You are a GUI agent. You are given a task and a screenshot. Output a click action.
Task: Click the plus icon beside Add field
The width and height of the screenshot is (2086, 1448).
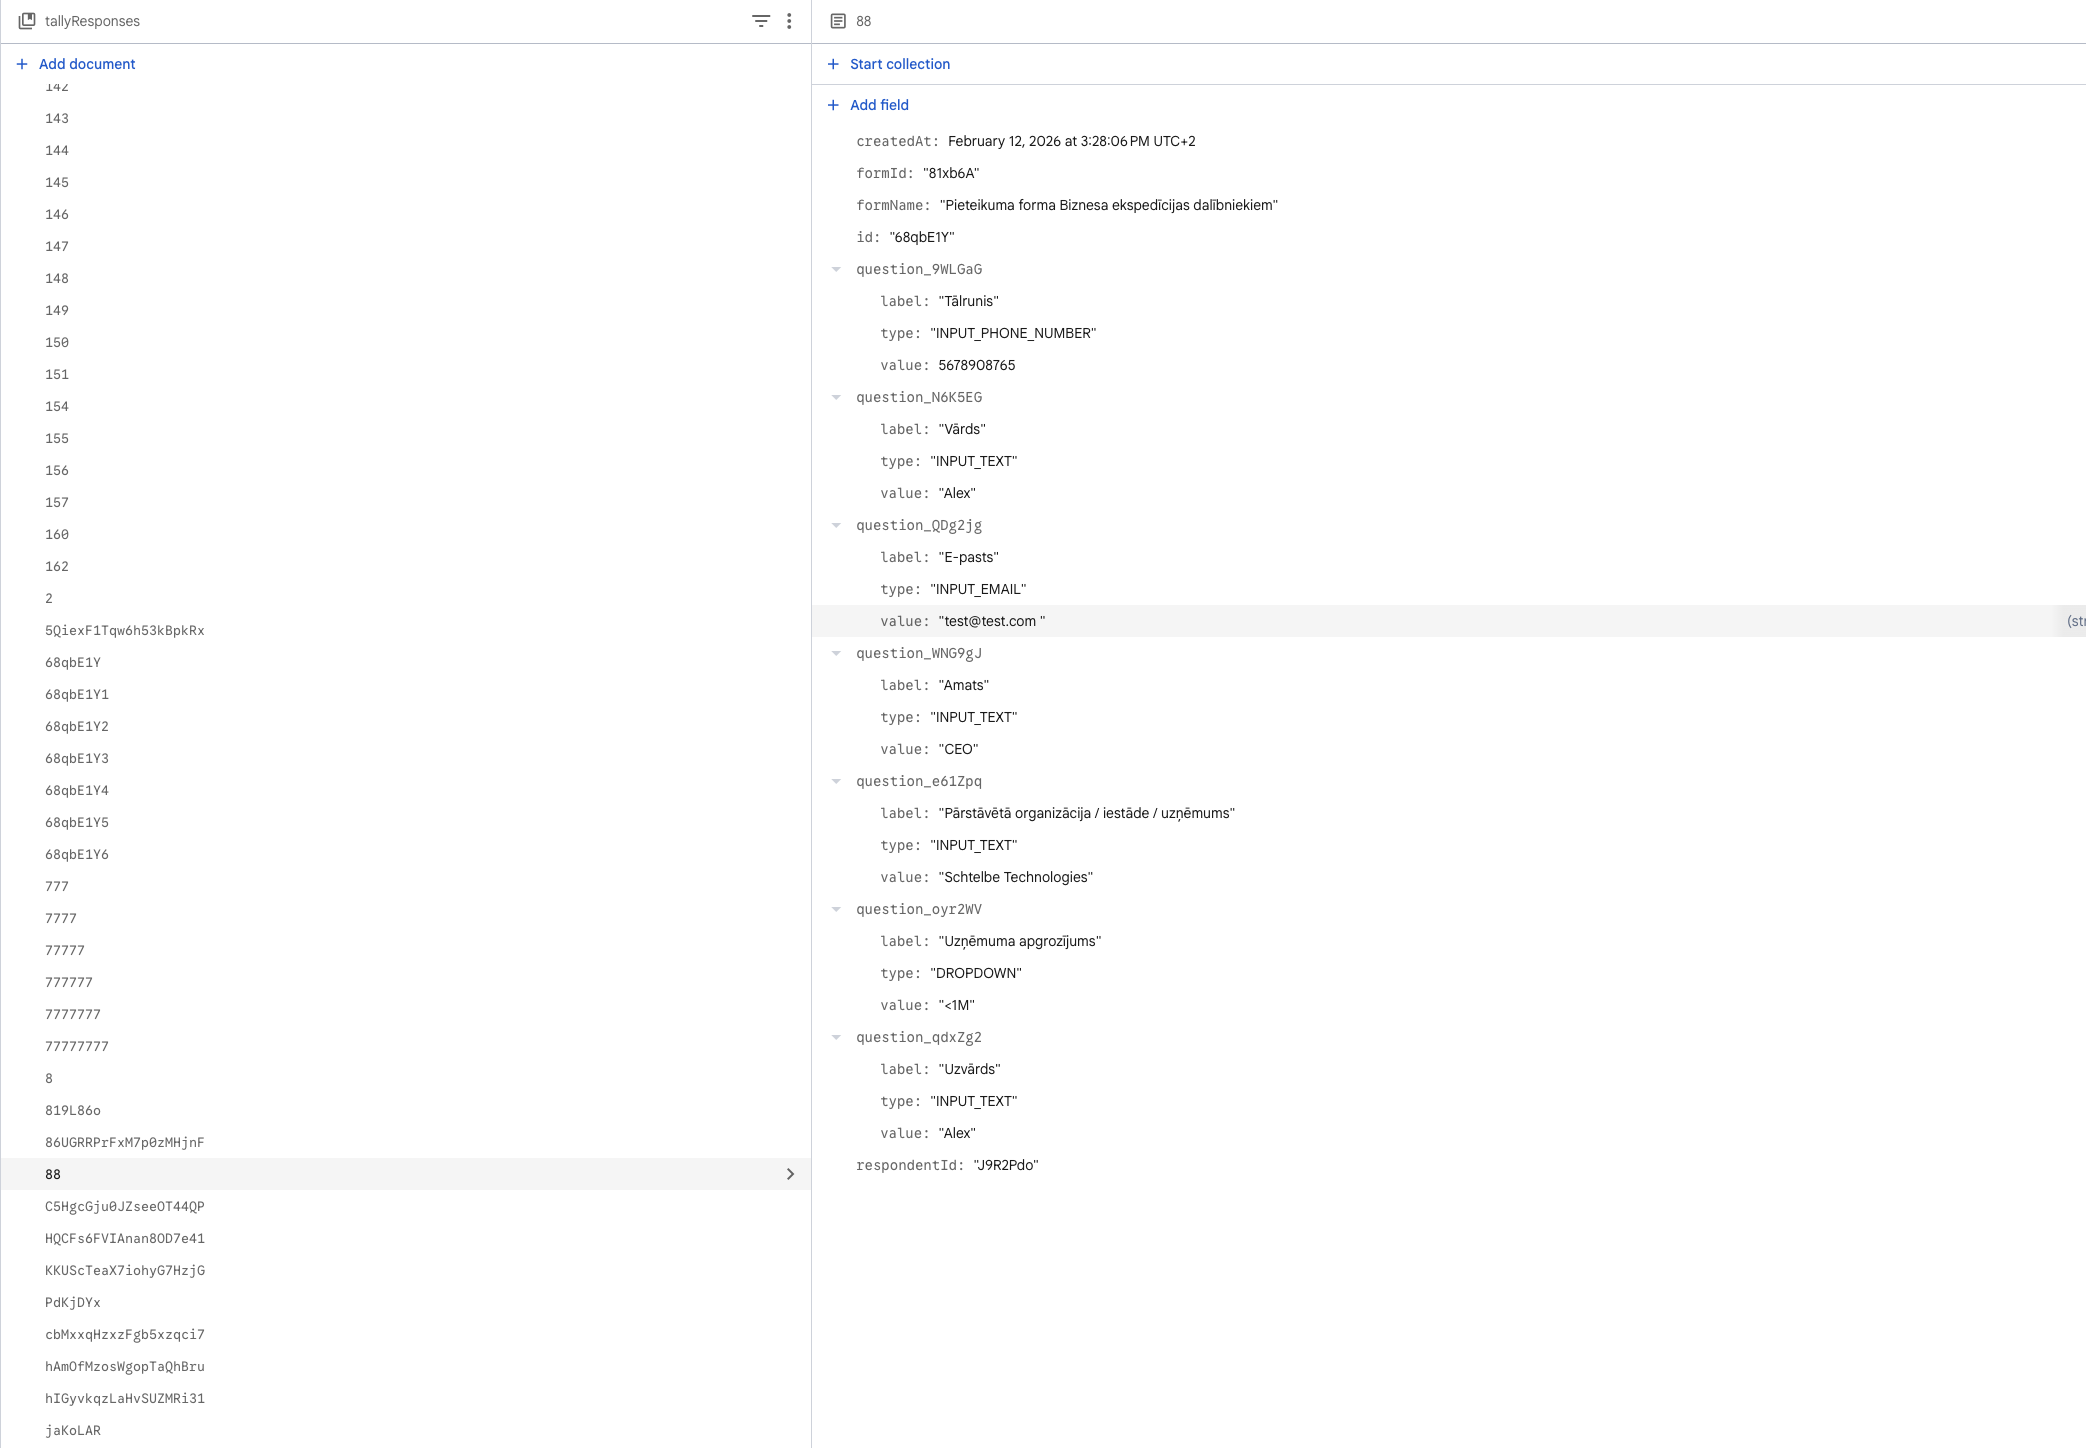coord(833,105)
